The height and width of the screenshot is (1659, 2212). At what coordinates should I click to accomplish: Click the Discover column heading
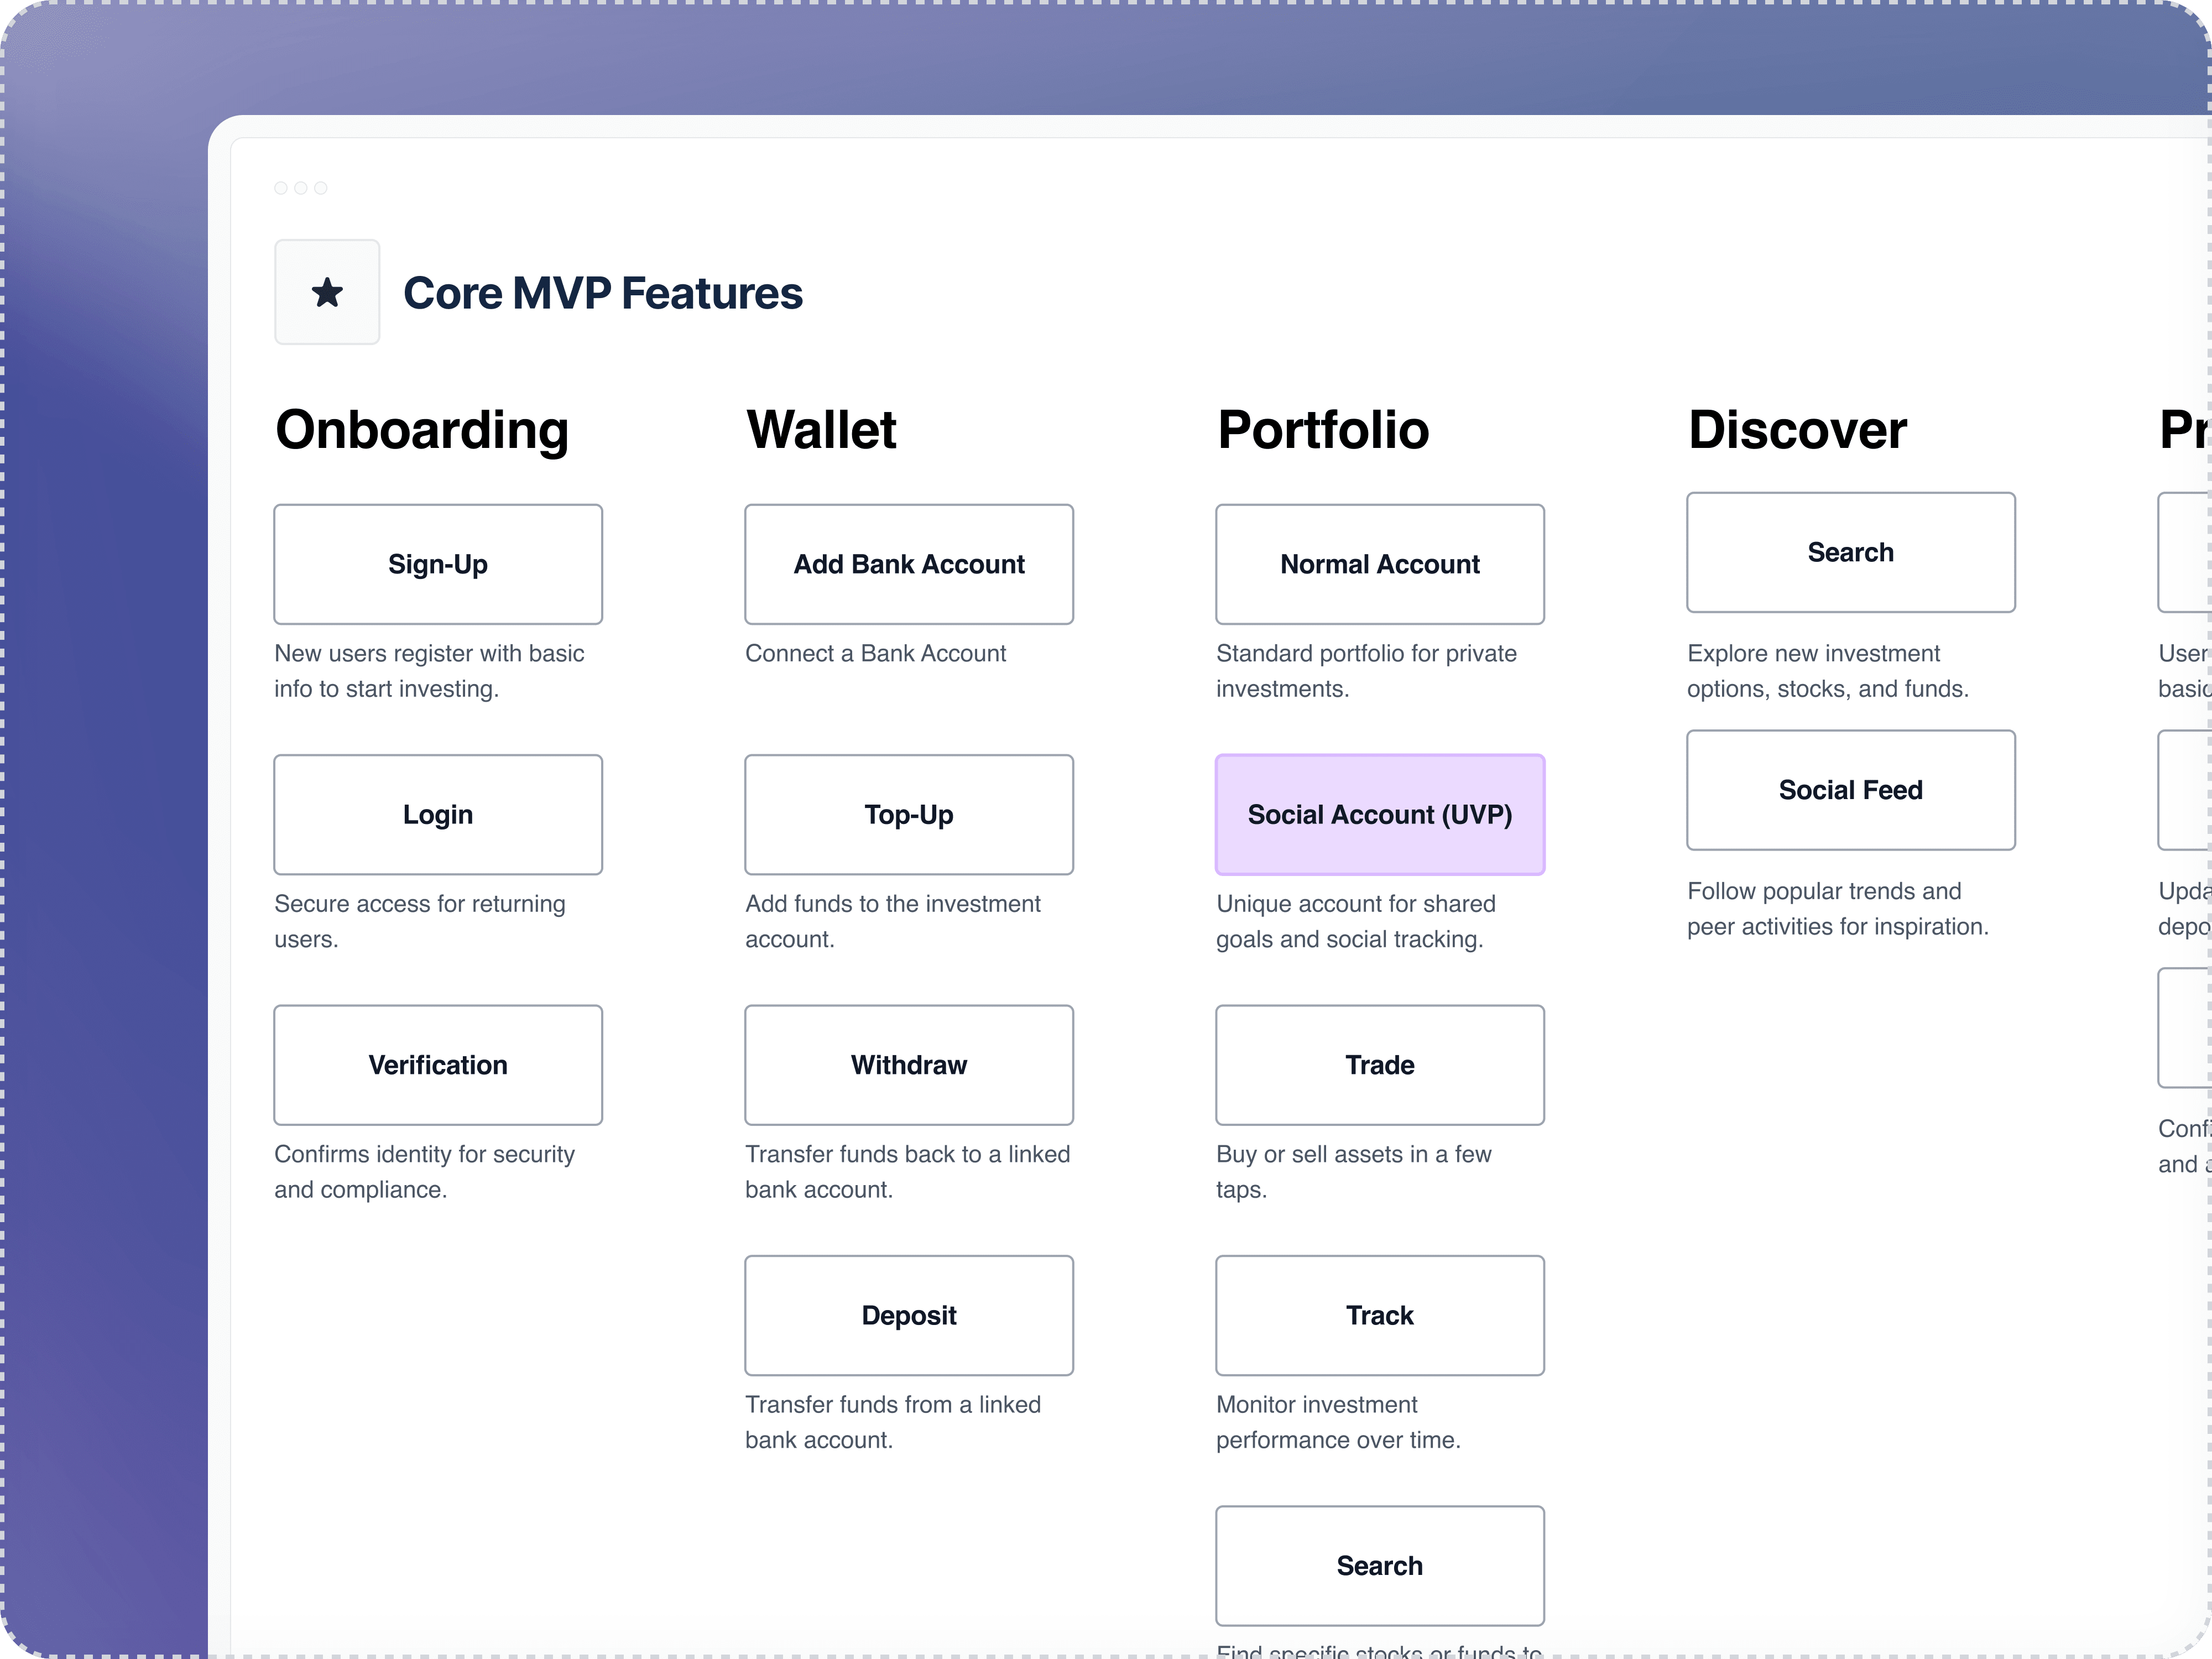coord(1797,430)
